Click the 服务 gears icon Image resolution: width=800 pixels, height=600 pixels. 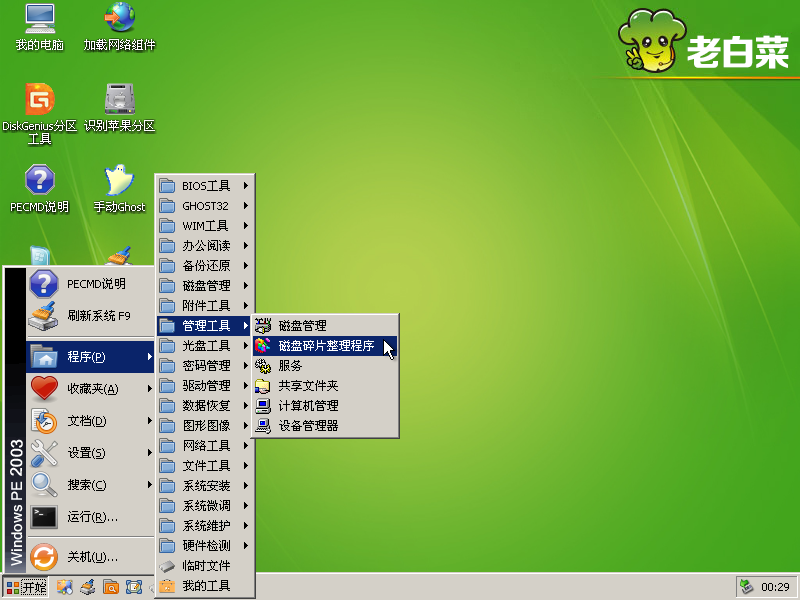point(263,365)
